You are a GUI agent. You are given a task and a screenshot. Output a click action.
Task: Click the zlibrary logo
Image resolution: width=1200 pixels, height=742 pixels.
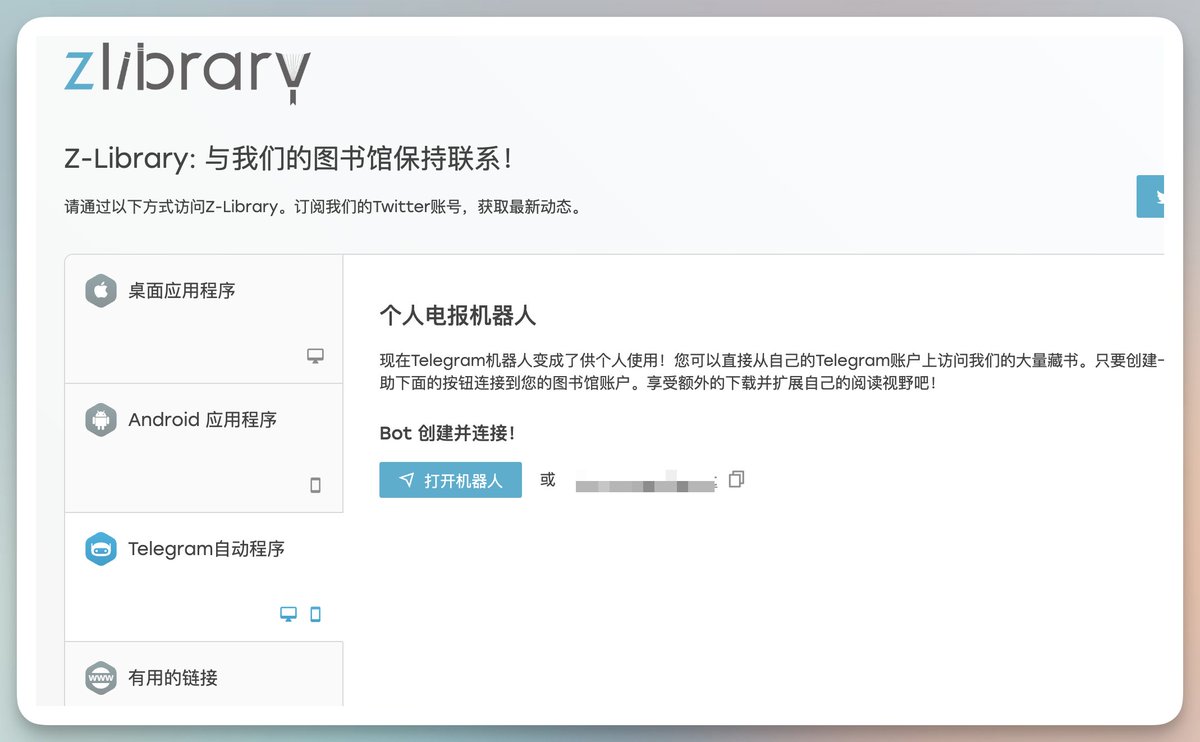tap(188, 72)
